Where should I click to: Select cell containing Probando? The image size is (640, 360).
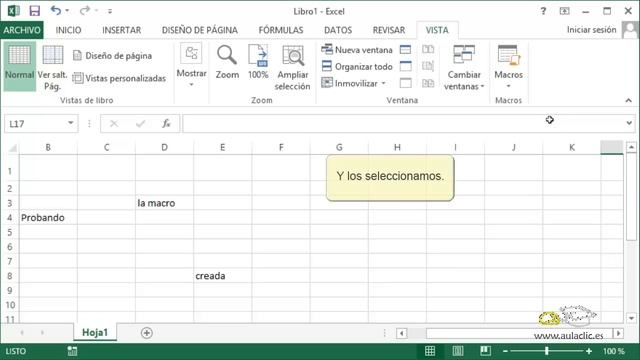tap(48, 218)
